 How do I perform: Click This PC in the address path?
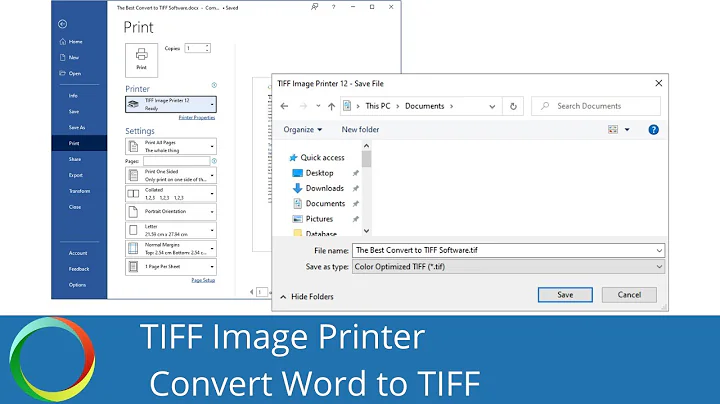377,106
